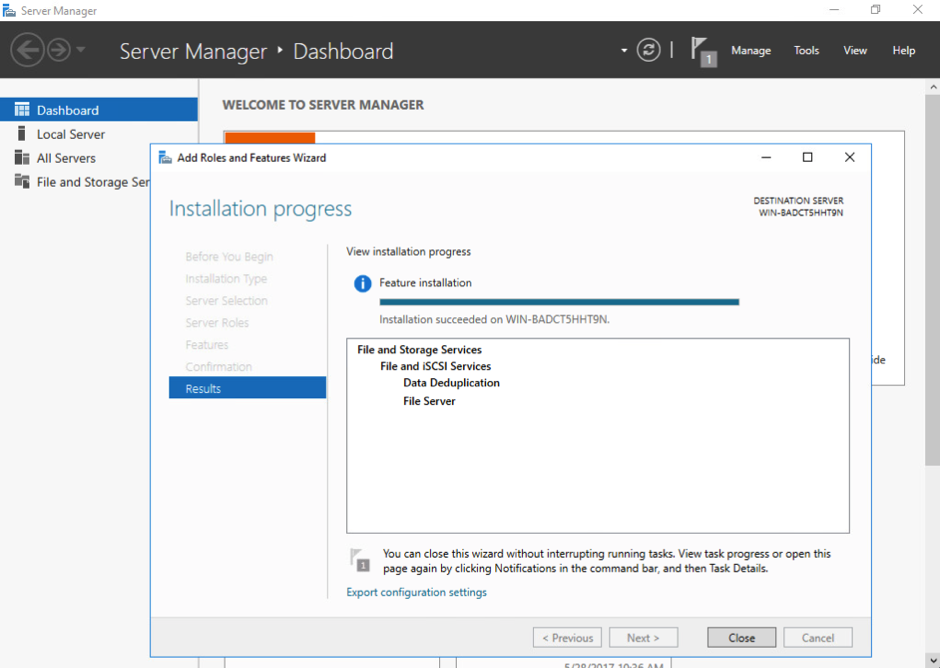This screenshot has width=940, height=668.
Task: Select Confirmation step in wizard sidebar
Action: coord(218,366)
